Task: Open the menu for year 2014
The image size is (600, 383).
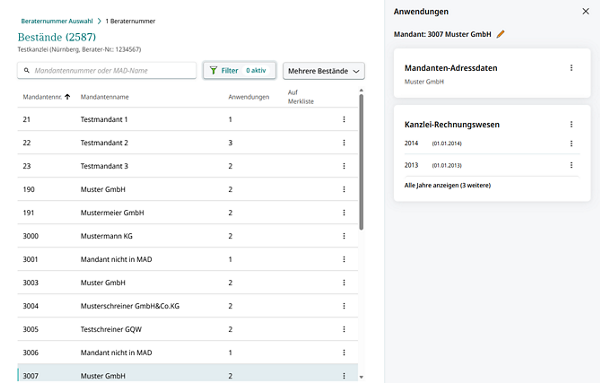Action: 571,143
